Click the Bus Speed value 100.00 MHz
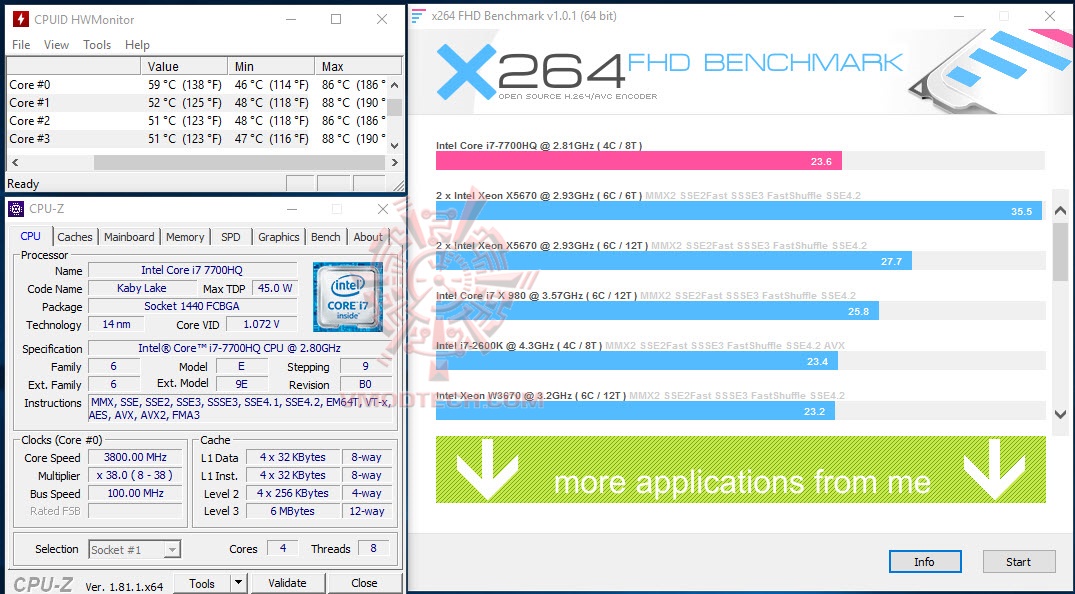Viewport: 1075px width, 594px height. [x=135, y=492]
